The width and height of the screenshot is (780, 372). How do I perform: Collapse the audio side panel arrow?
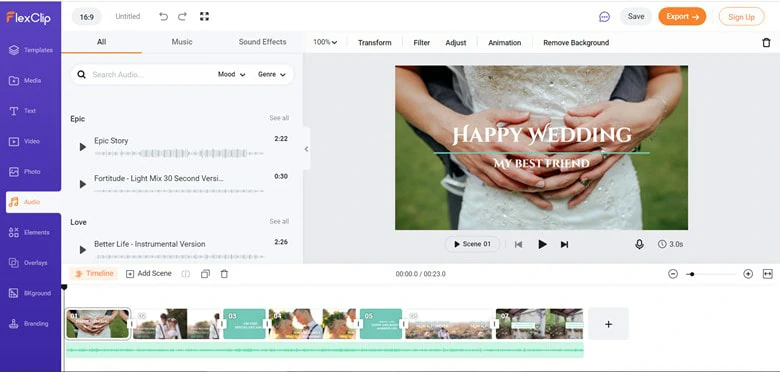coord(306,149)
